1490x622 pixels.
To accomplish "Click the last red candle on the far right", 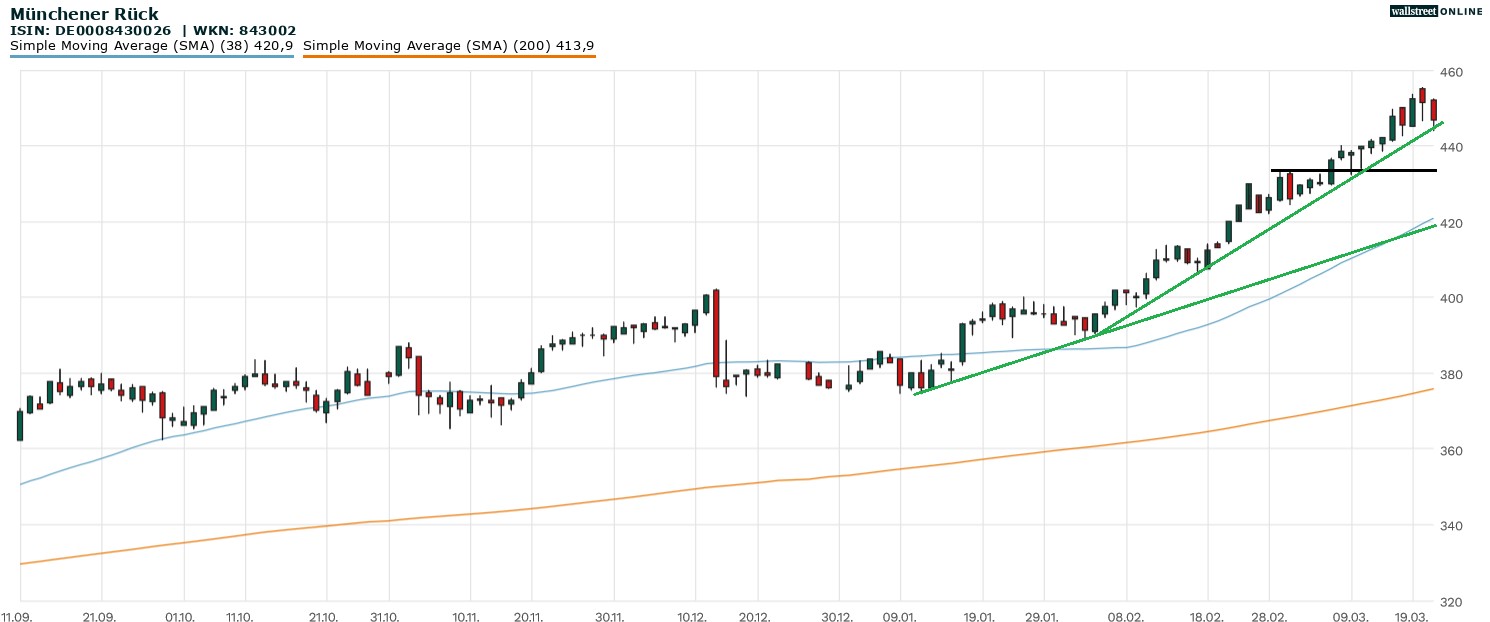I will pyautogui.click(x=1434, y=110).
